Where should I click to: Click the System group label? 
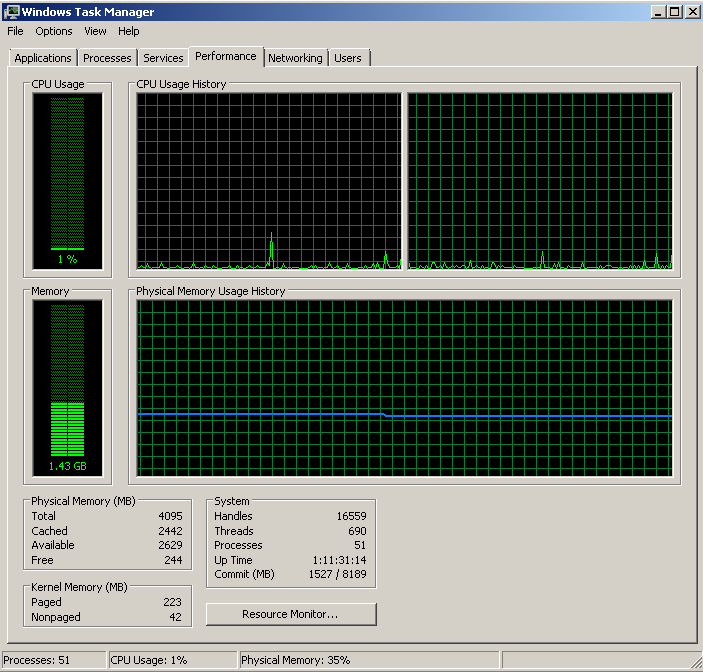(x=231, y=501)
